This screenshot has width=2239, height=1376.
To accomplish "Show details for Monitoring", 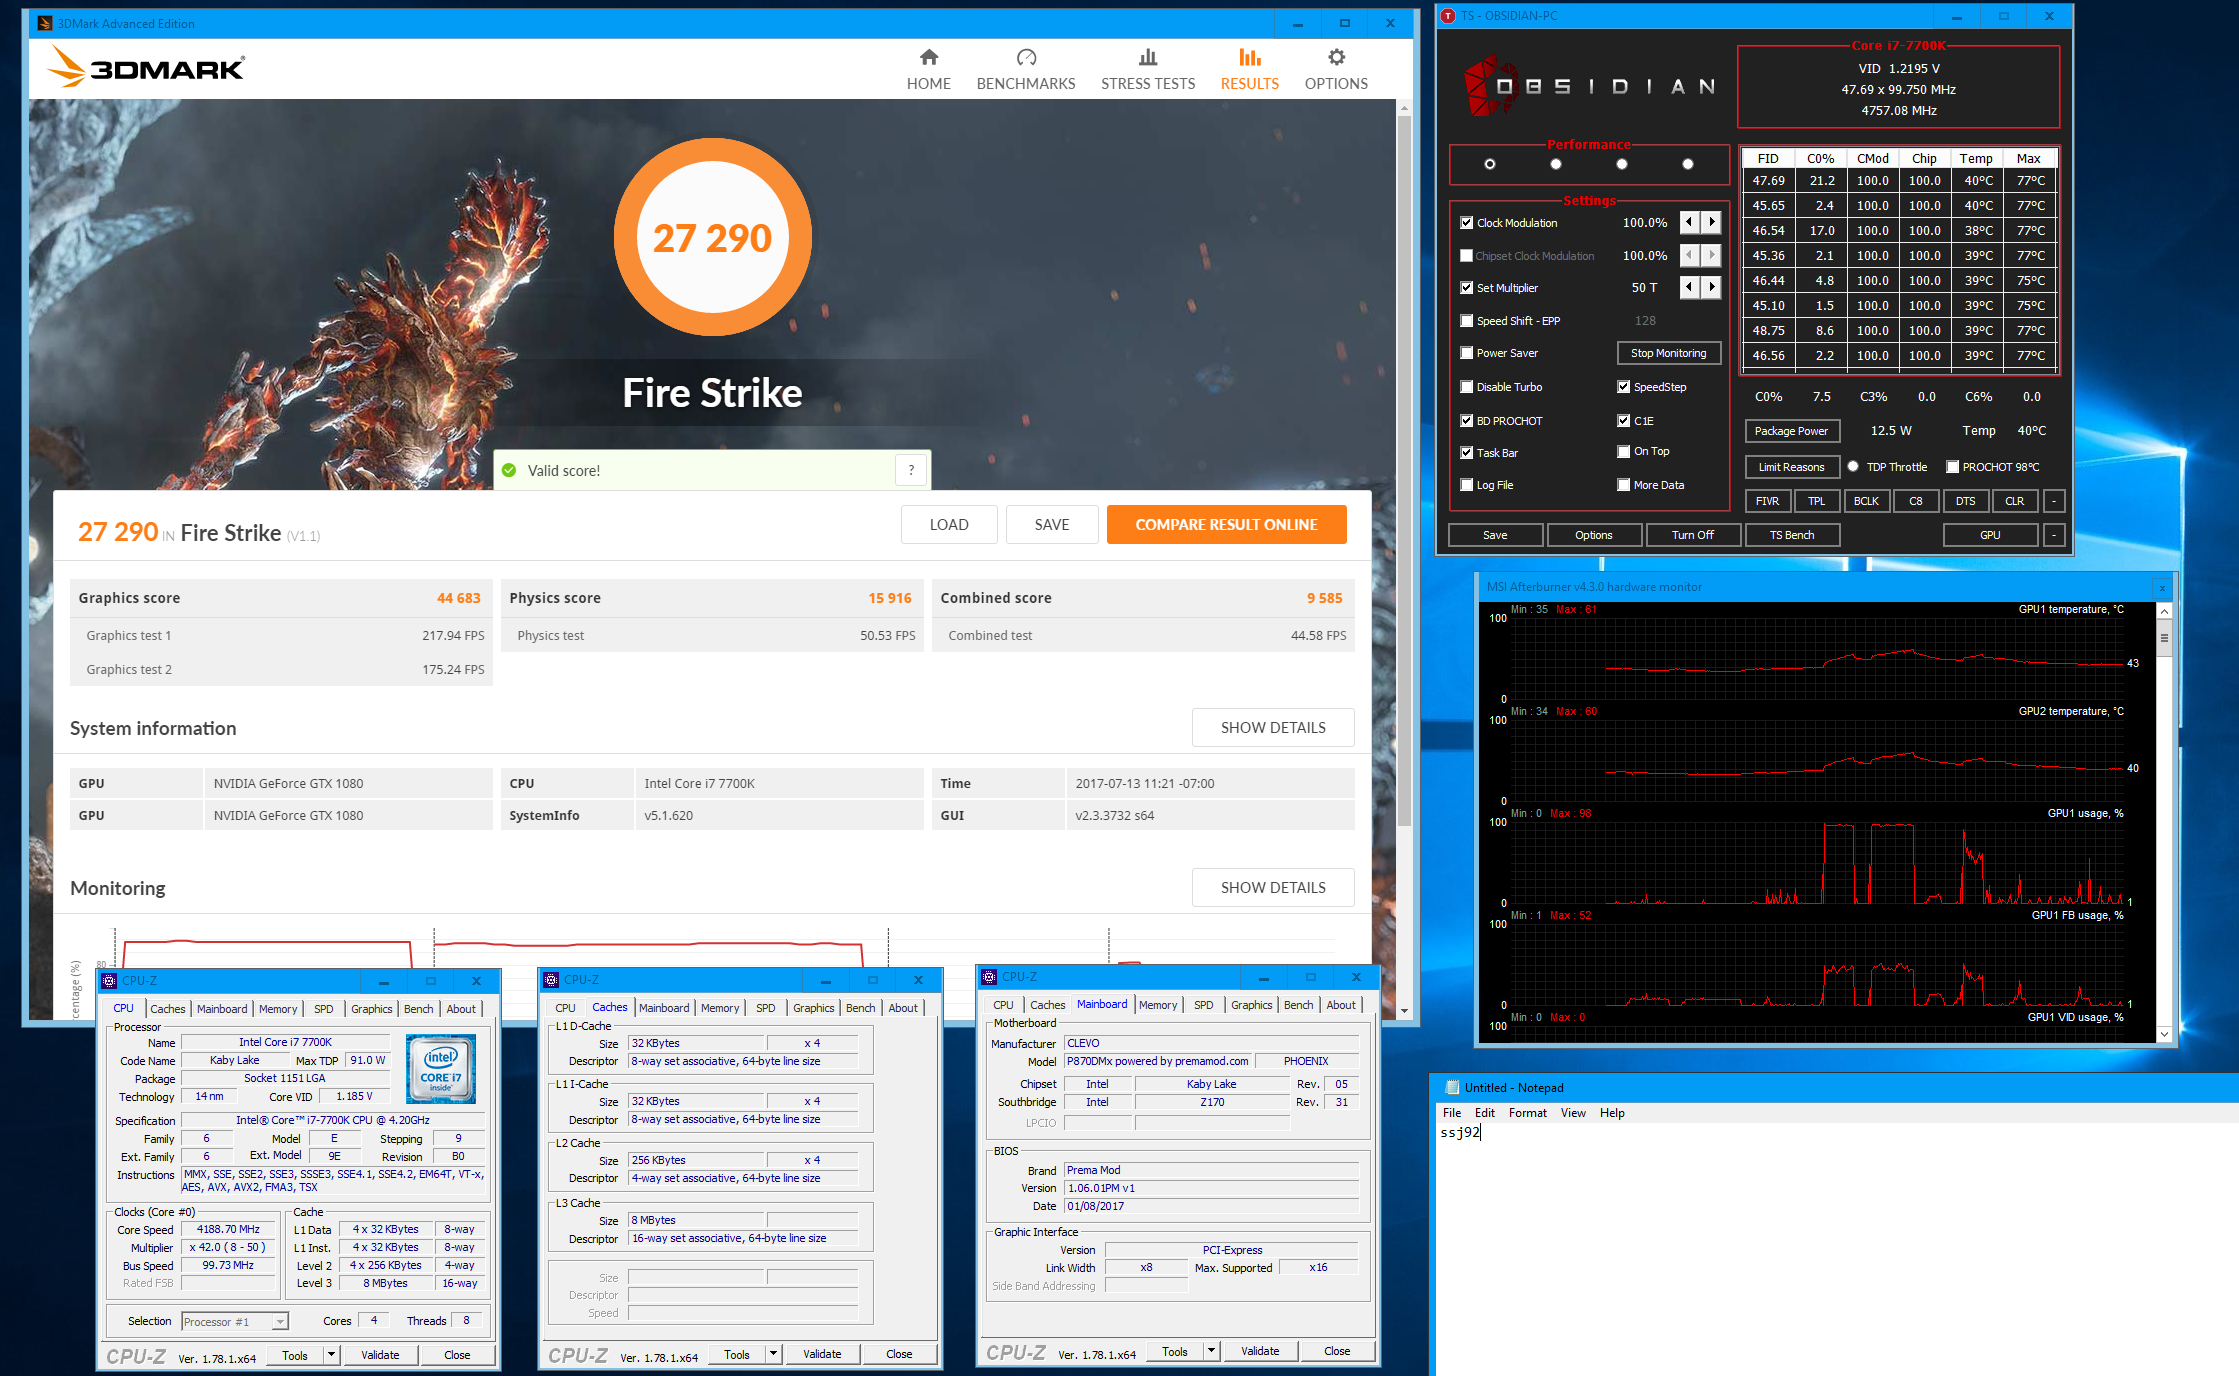I will click(x=1273, y=888).
